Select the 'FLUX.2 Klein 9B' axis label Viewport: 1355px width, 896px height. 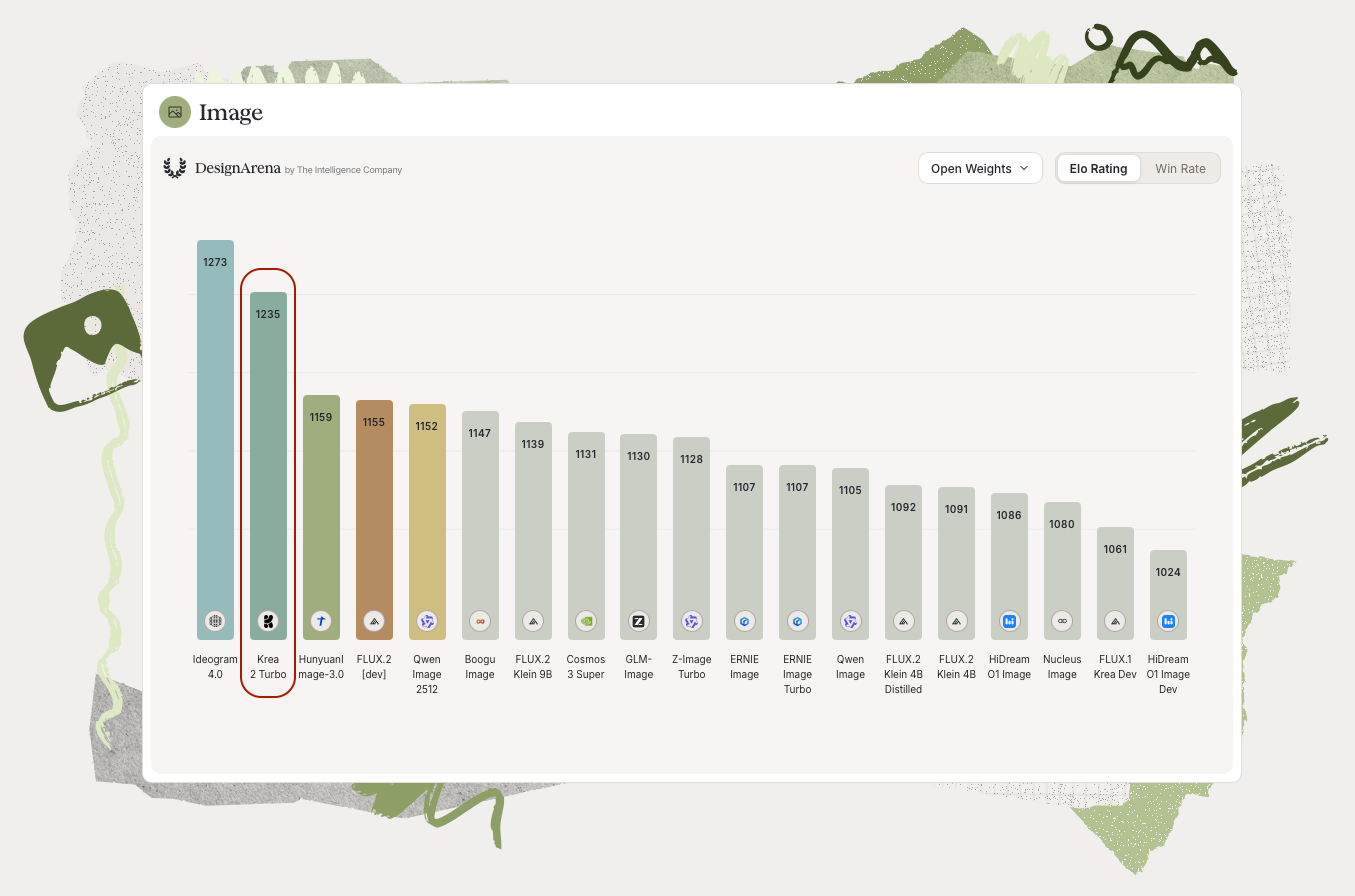(x=533, y=667)
